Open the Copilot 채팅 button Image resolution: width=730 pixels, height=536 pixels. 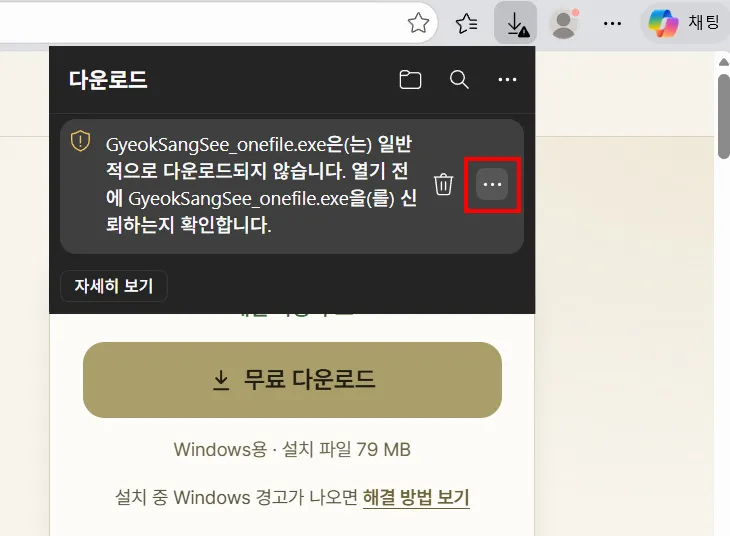(685, 23)
